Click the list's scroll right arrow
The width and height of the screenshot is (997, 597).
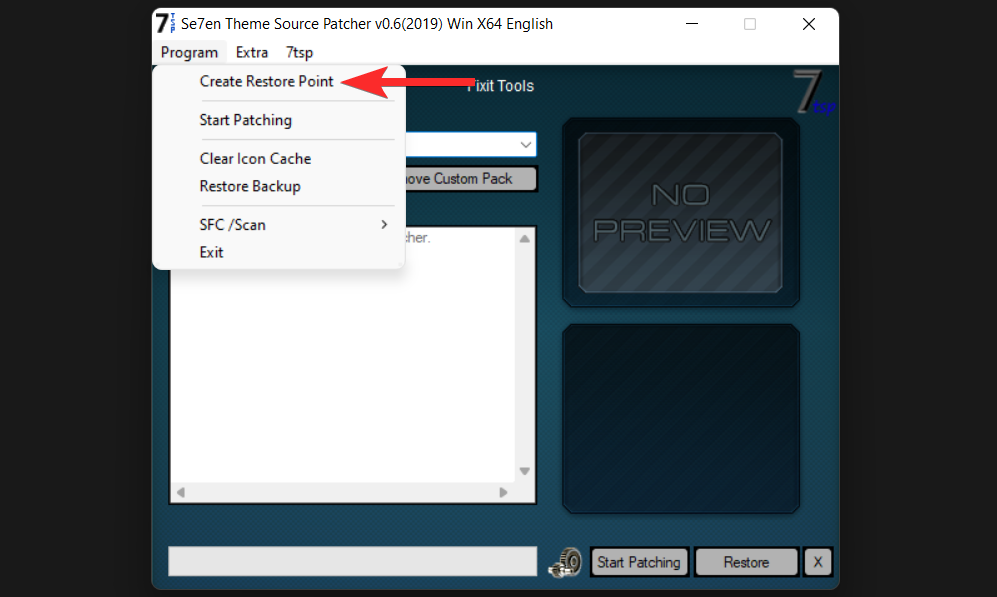[x=503, y=492]
